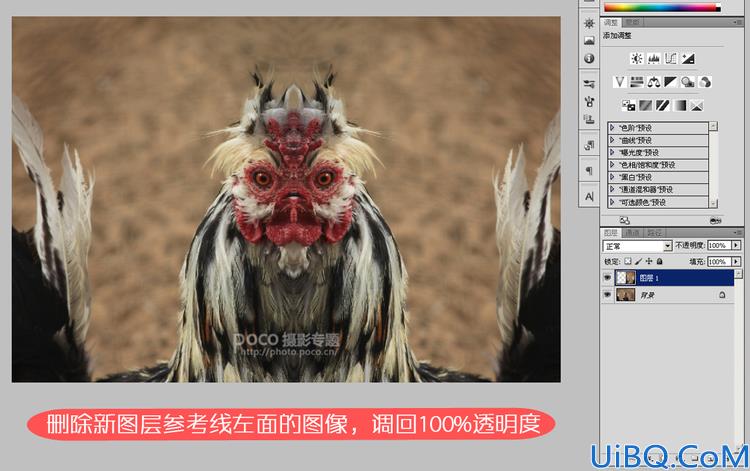Open the Character panel dock icon
This screenshot has height=471, width=750.
589,197
